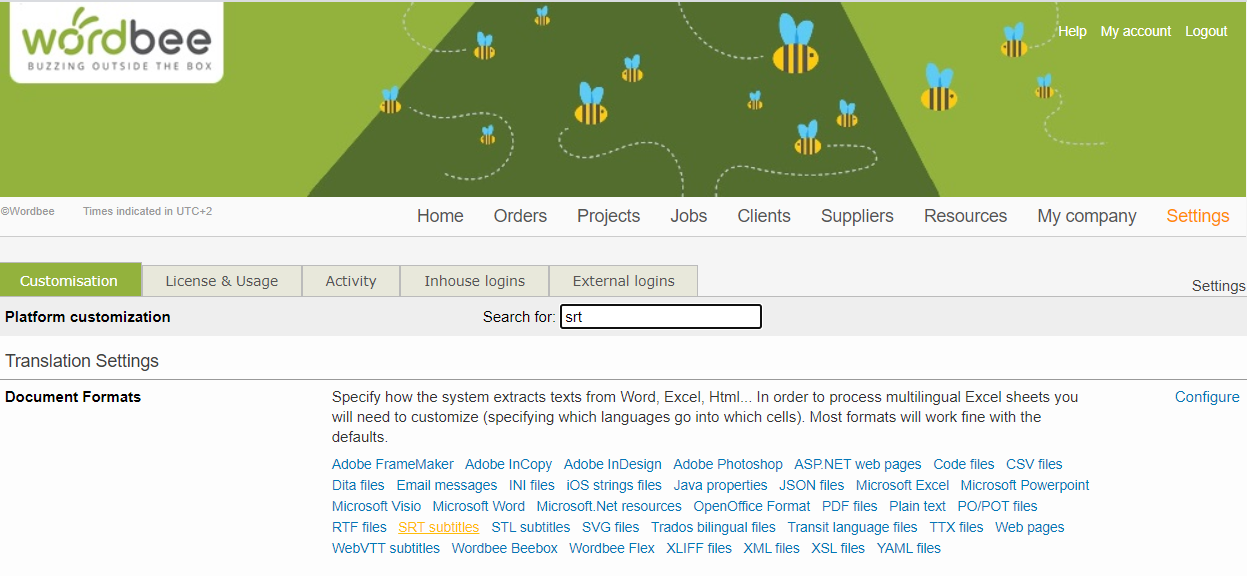Open the Help link
The height and width of the screenshot is (576, 1247).
1072,31
